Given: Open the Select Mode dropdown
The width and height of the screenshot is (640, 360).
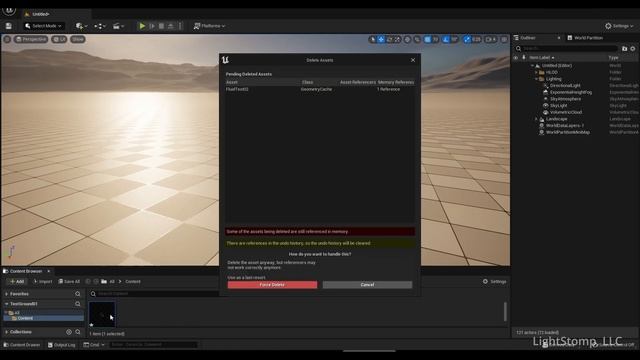Looking at the screenshot, I should (43, 26).
